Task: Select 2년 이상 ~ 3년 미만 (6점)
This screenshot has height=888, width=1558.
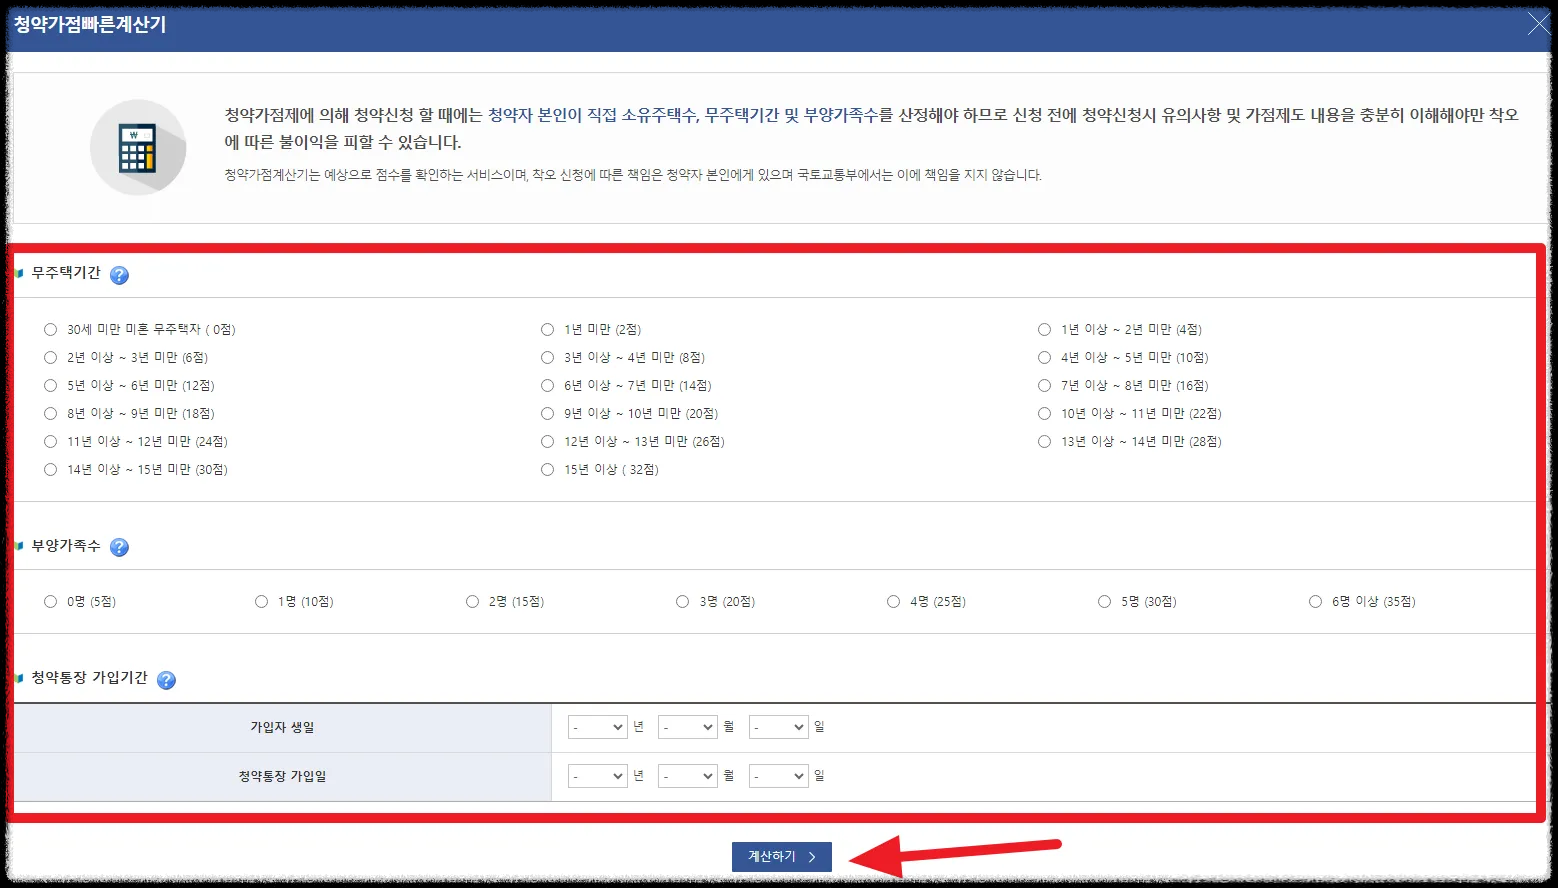Action: 50,357
